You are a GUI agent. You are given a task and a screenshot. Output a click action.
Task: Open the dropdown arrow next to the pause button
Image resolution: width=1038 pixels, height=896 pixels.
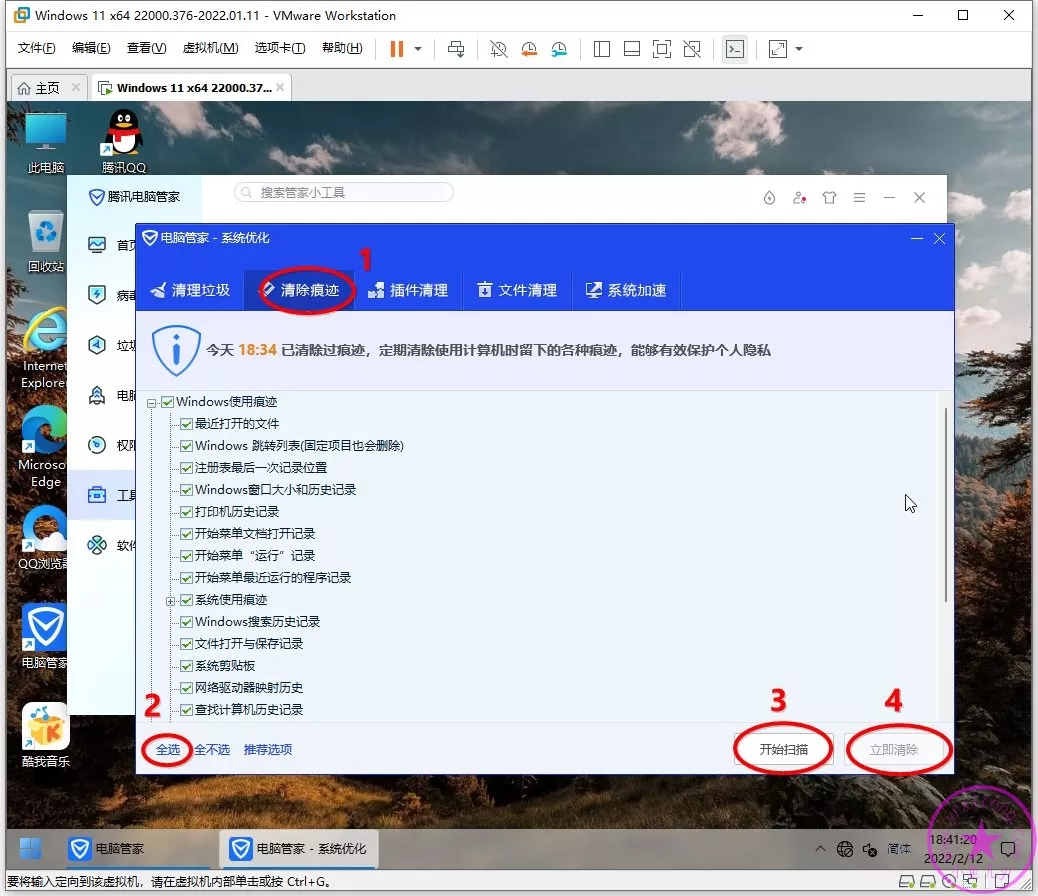coord(418,49)
